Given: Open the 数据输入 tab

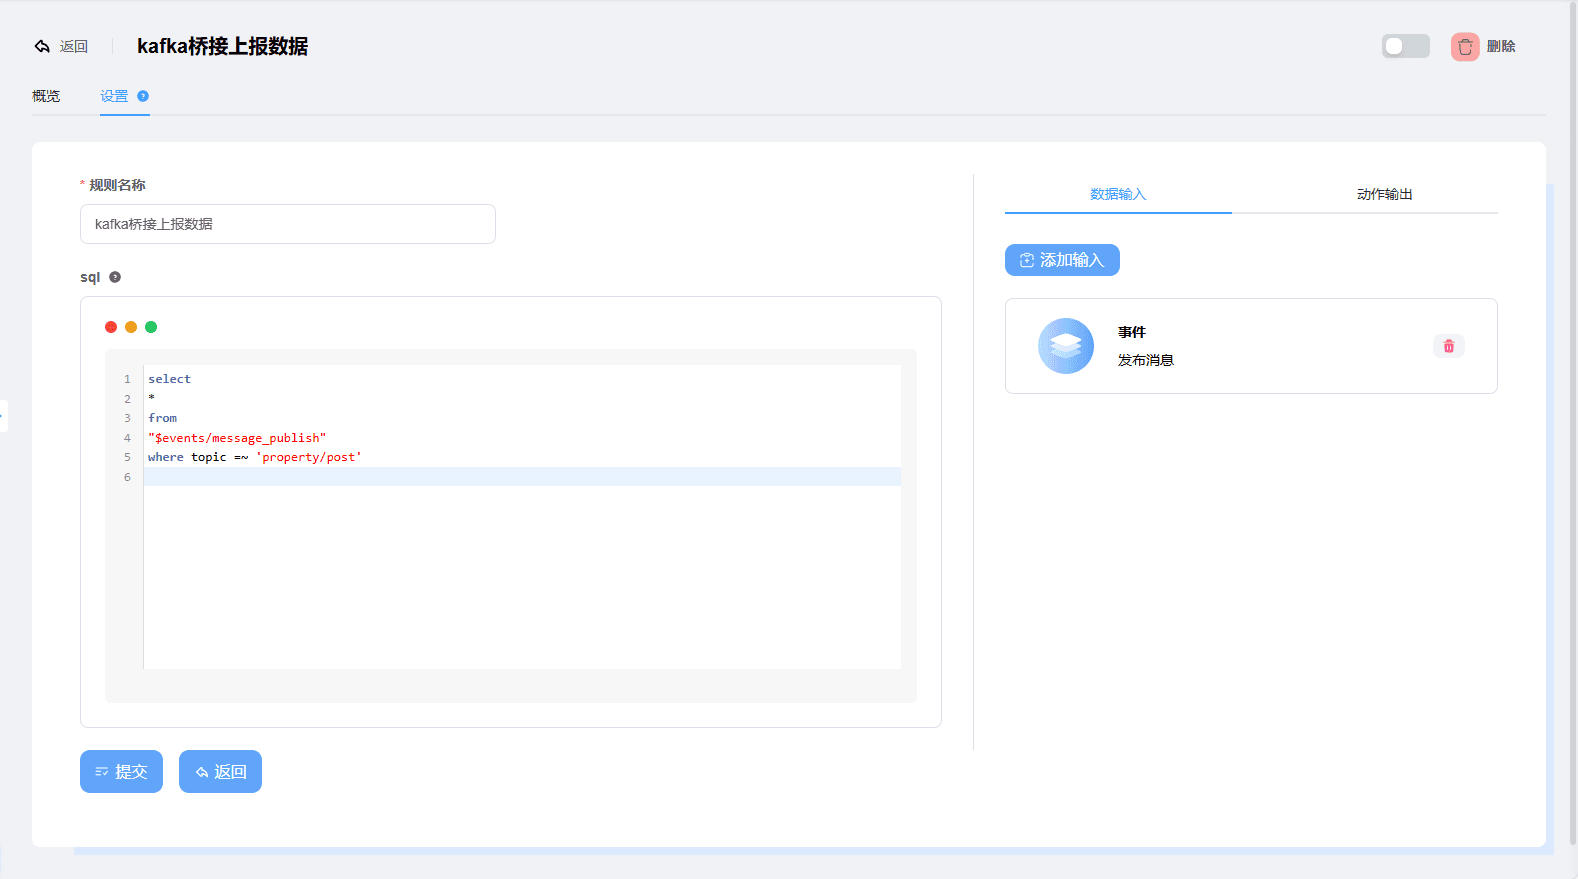Looking at the screenshot, I should tap(1118, 194).
